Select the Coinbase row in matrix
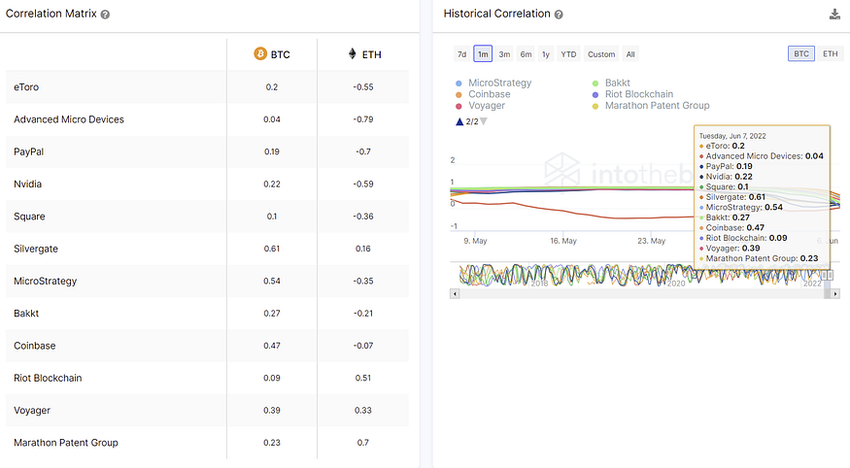This screenshot has width=850, height=468. pyautogui.click(x=207, y=345)
